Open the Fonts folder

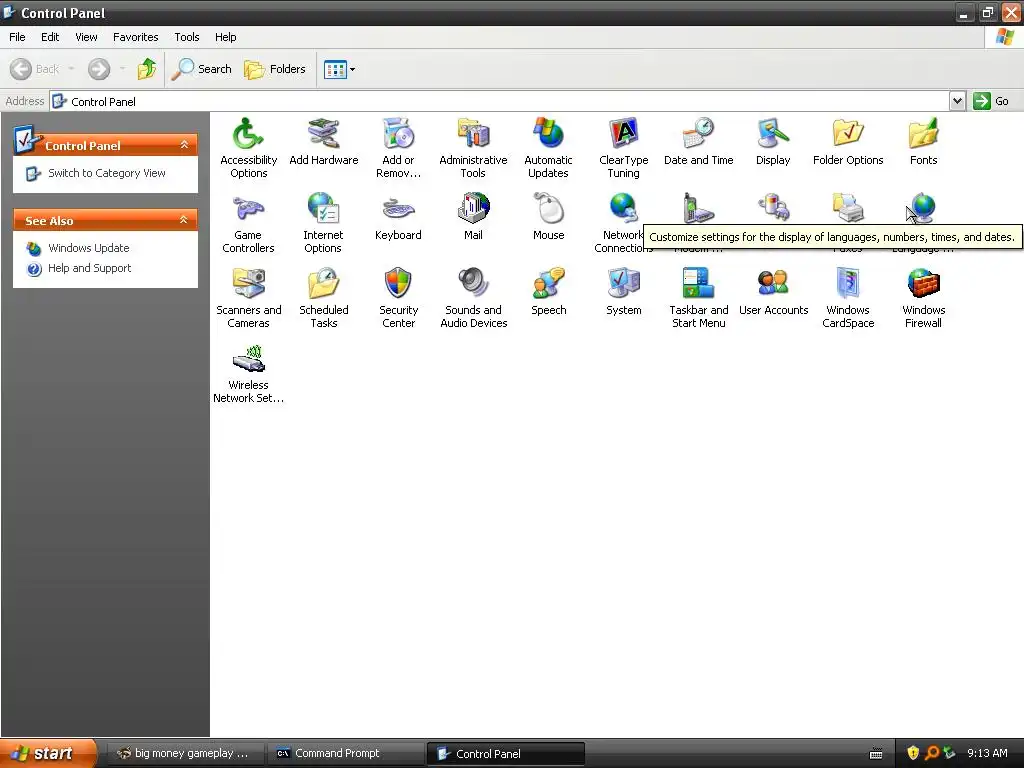pyautogui.click(x=923, y=142)
